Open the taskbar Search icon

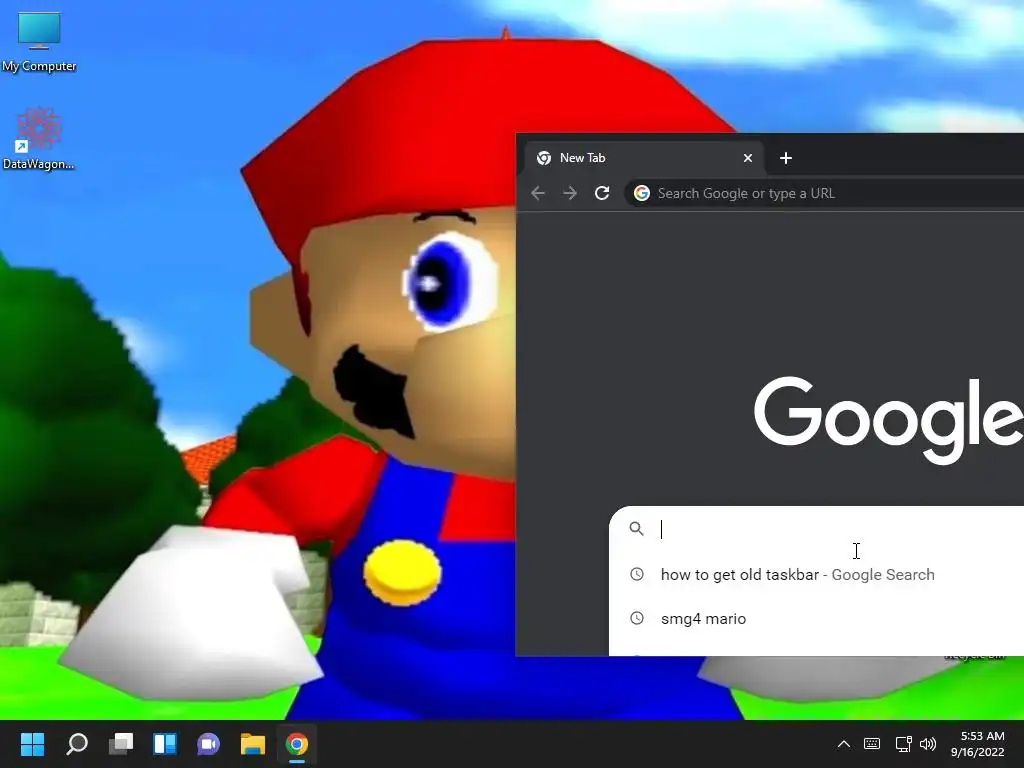(x=77, y=744)
